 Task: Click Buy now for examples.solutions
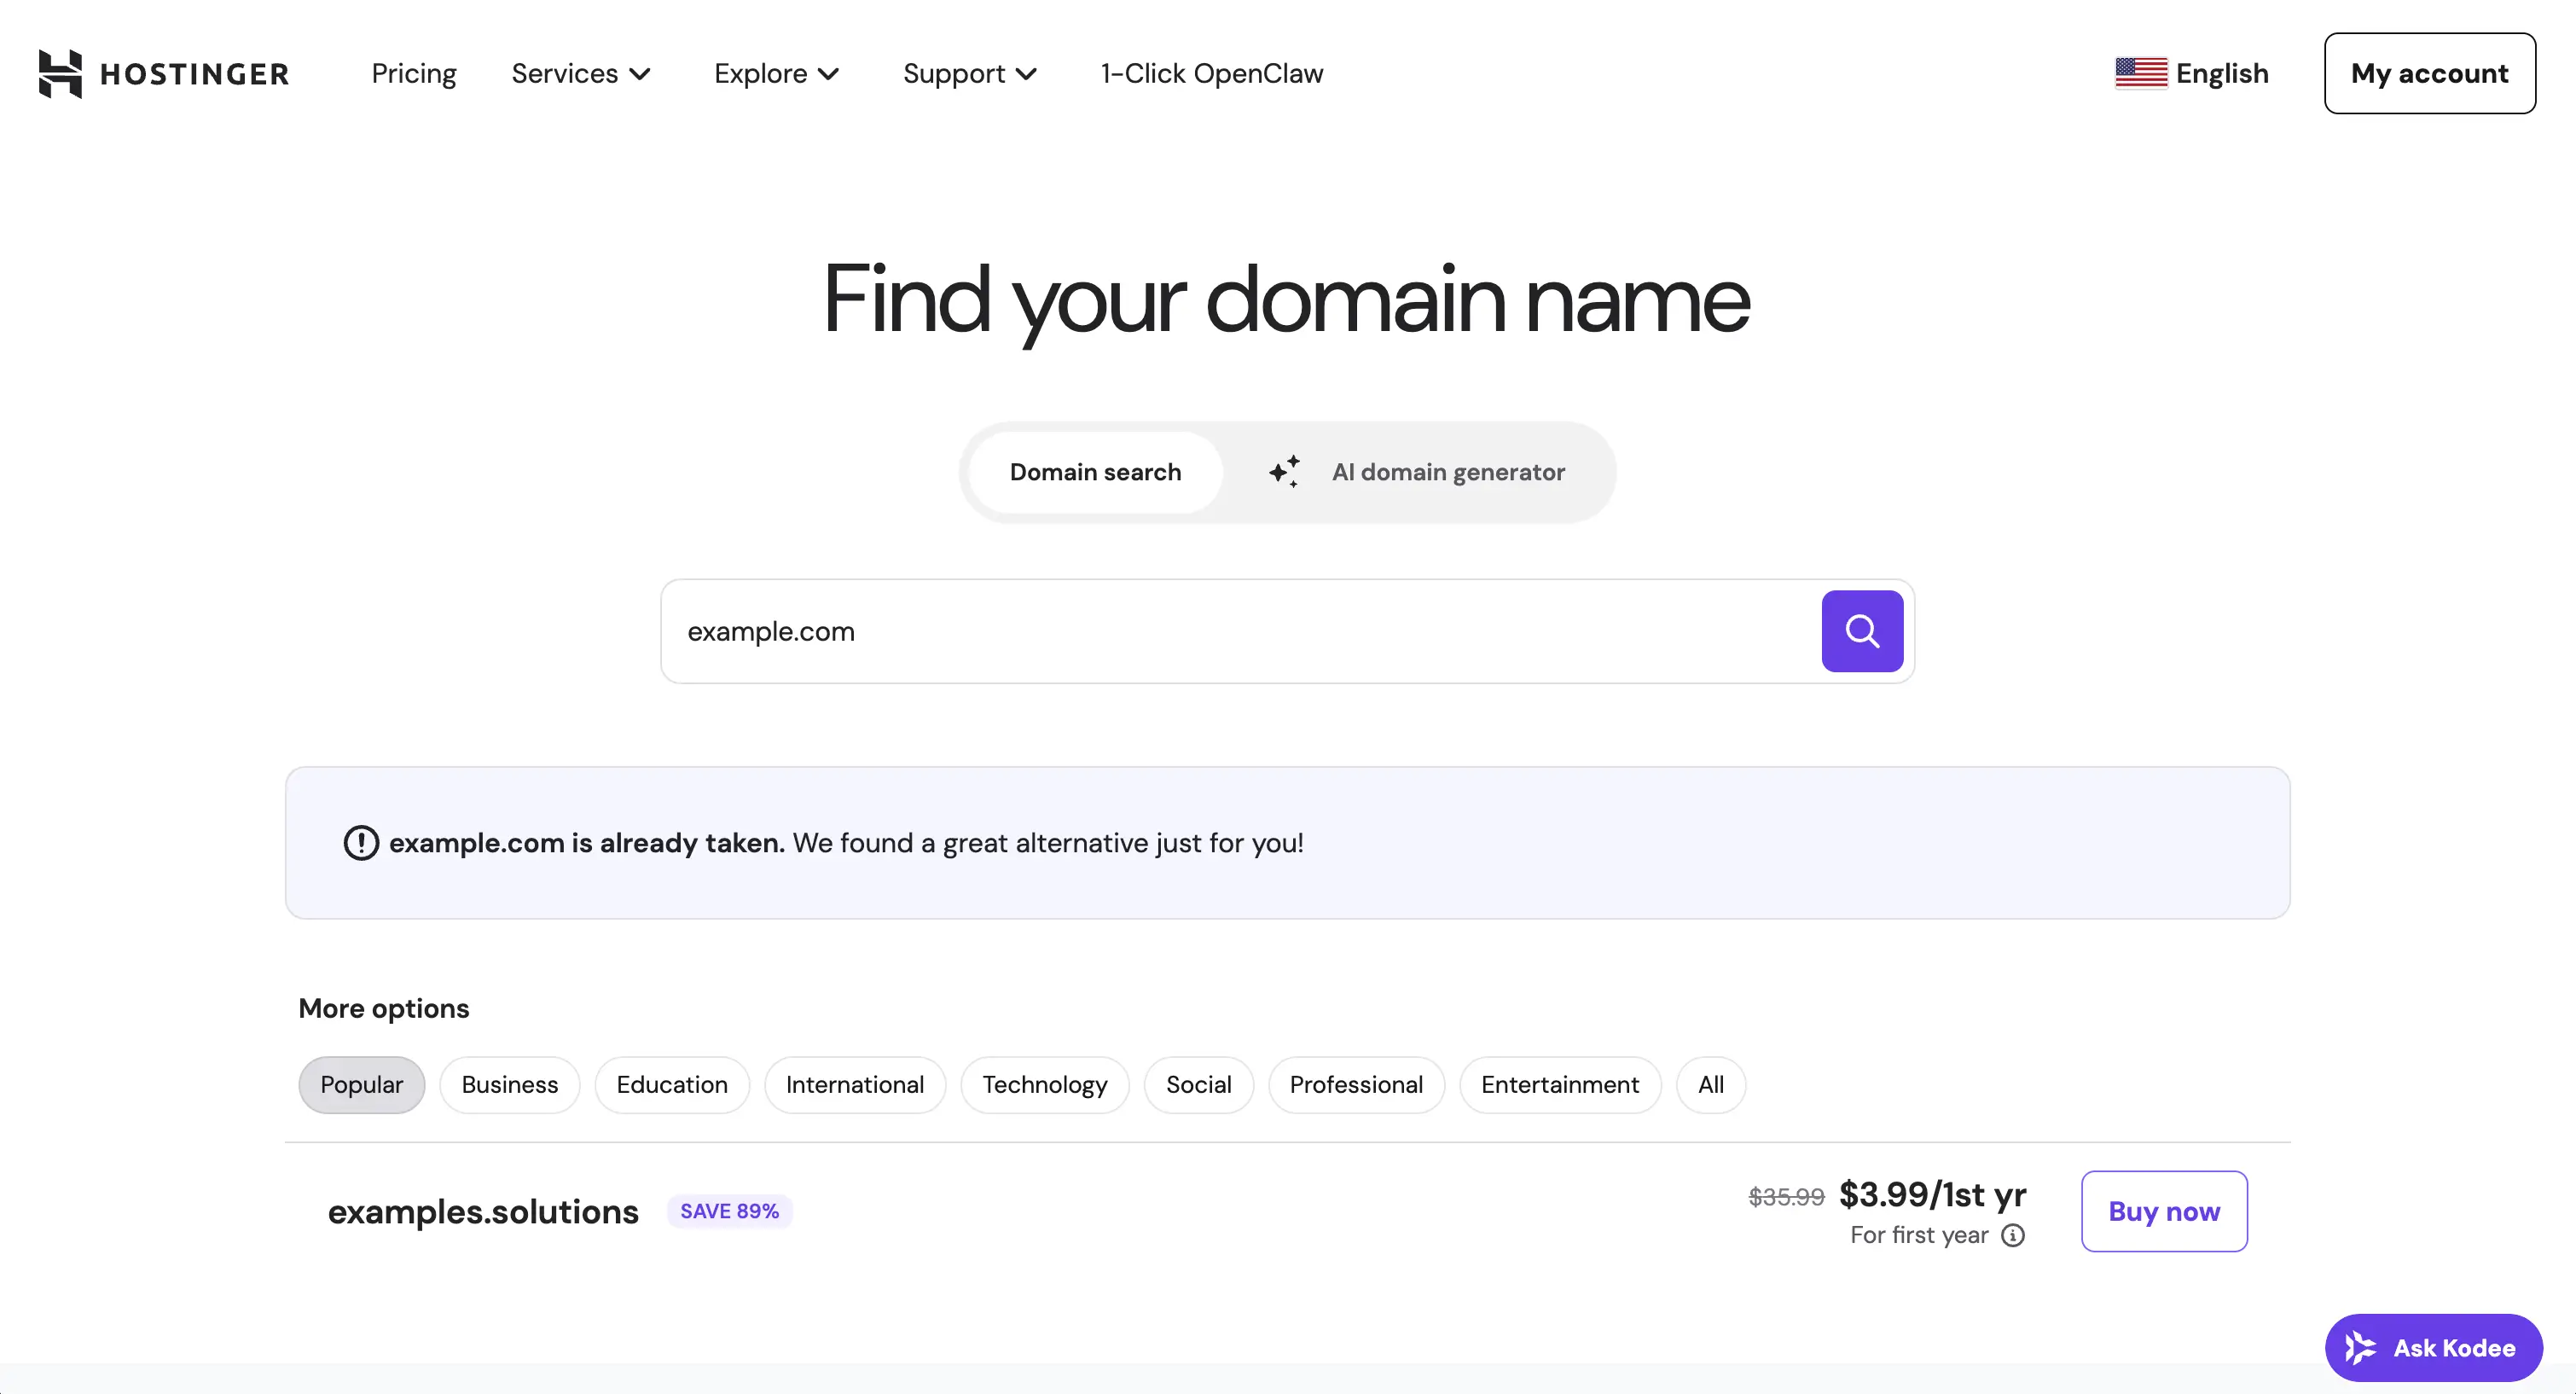point(2163,1211)
